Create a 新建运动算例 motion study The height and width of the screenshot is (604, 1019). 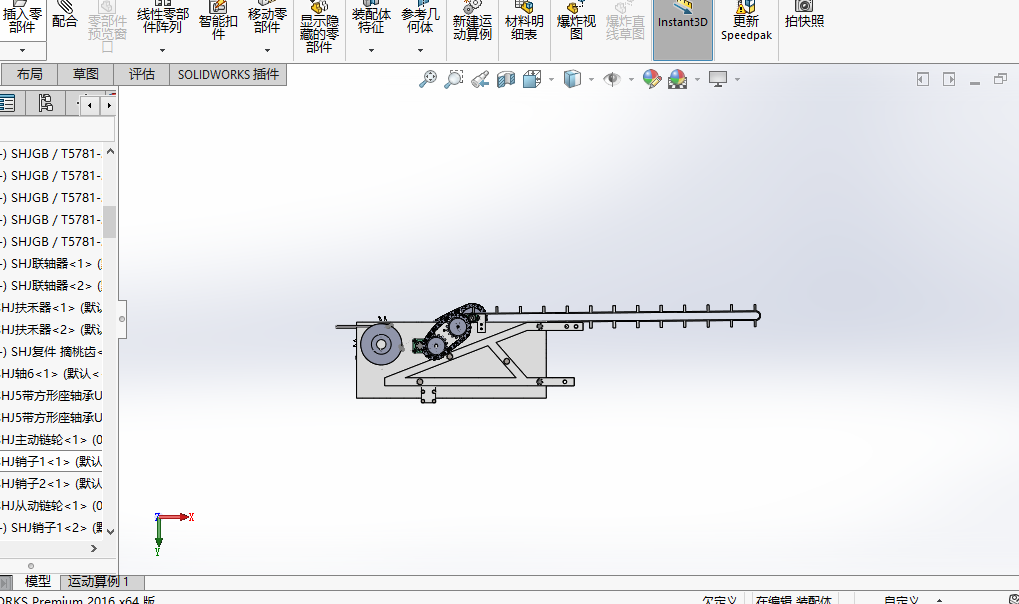[472, 23]
